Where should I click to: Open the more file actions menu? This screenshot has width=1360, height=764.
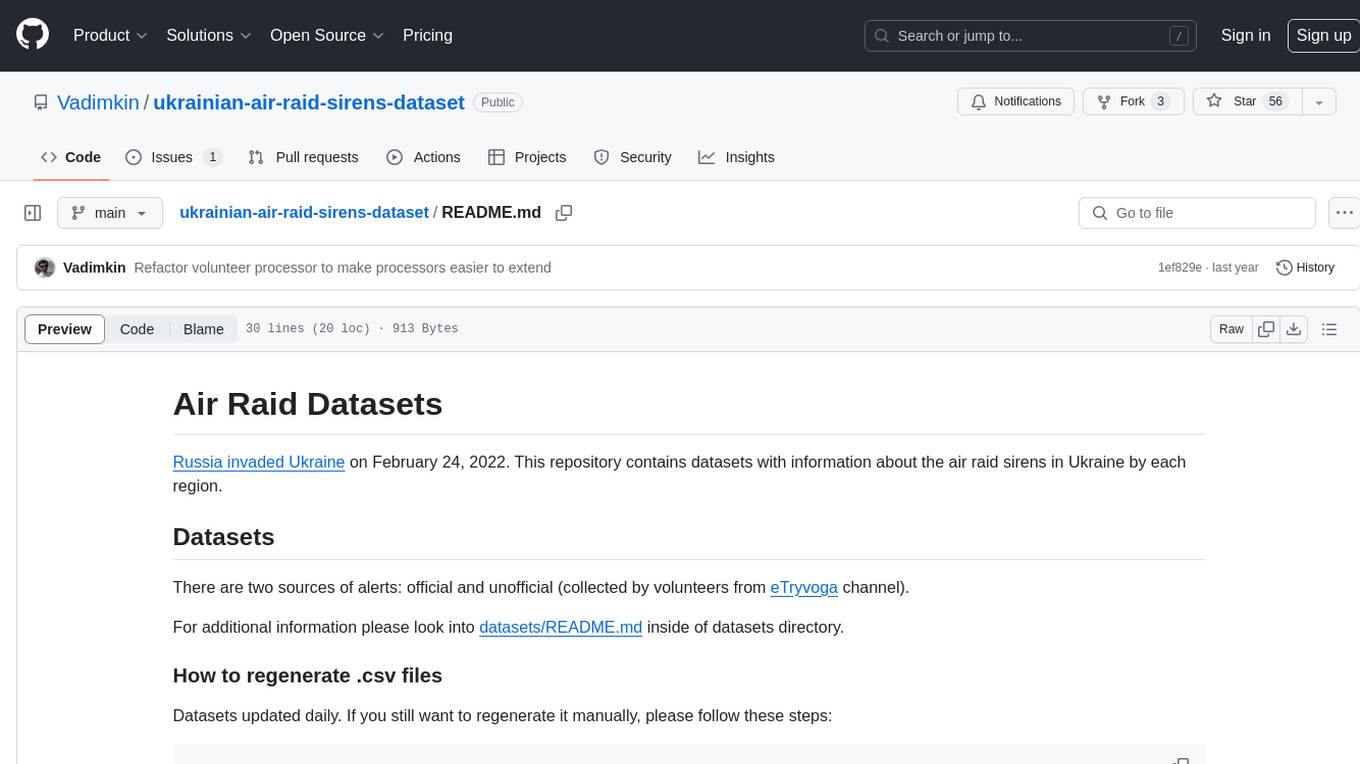[1344, 213]
